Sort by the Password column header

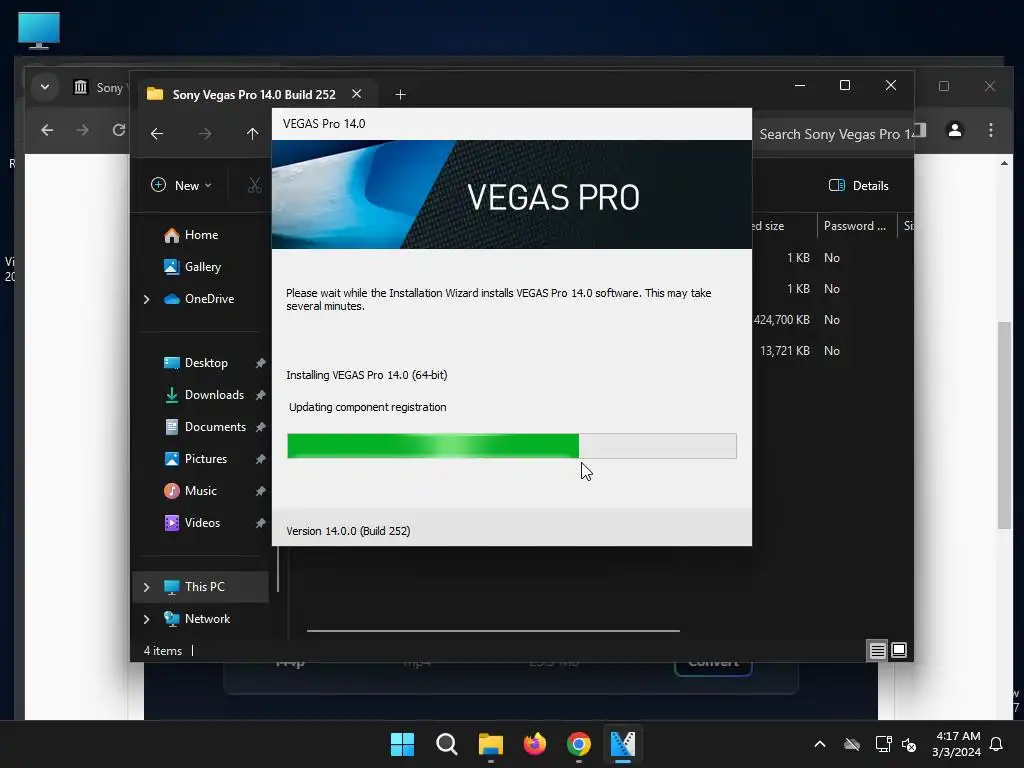(x=855, y=226)
